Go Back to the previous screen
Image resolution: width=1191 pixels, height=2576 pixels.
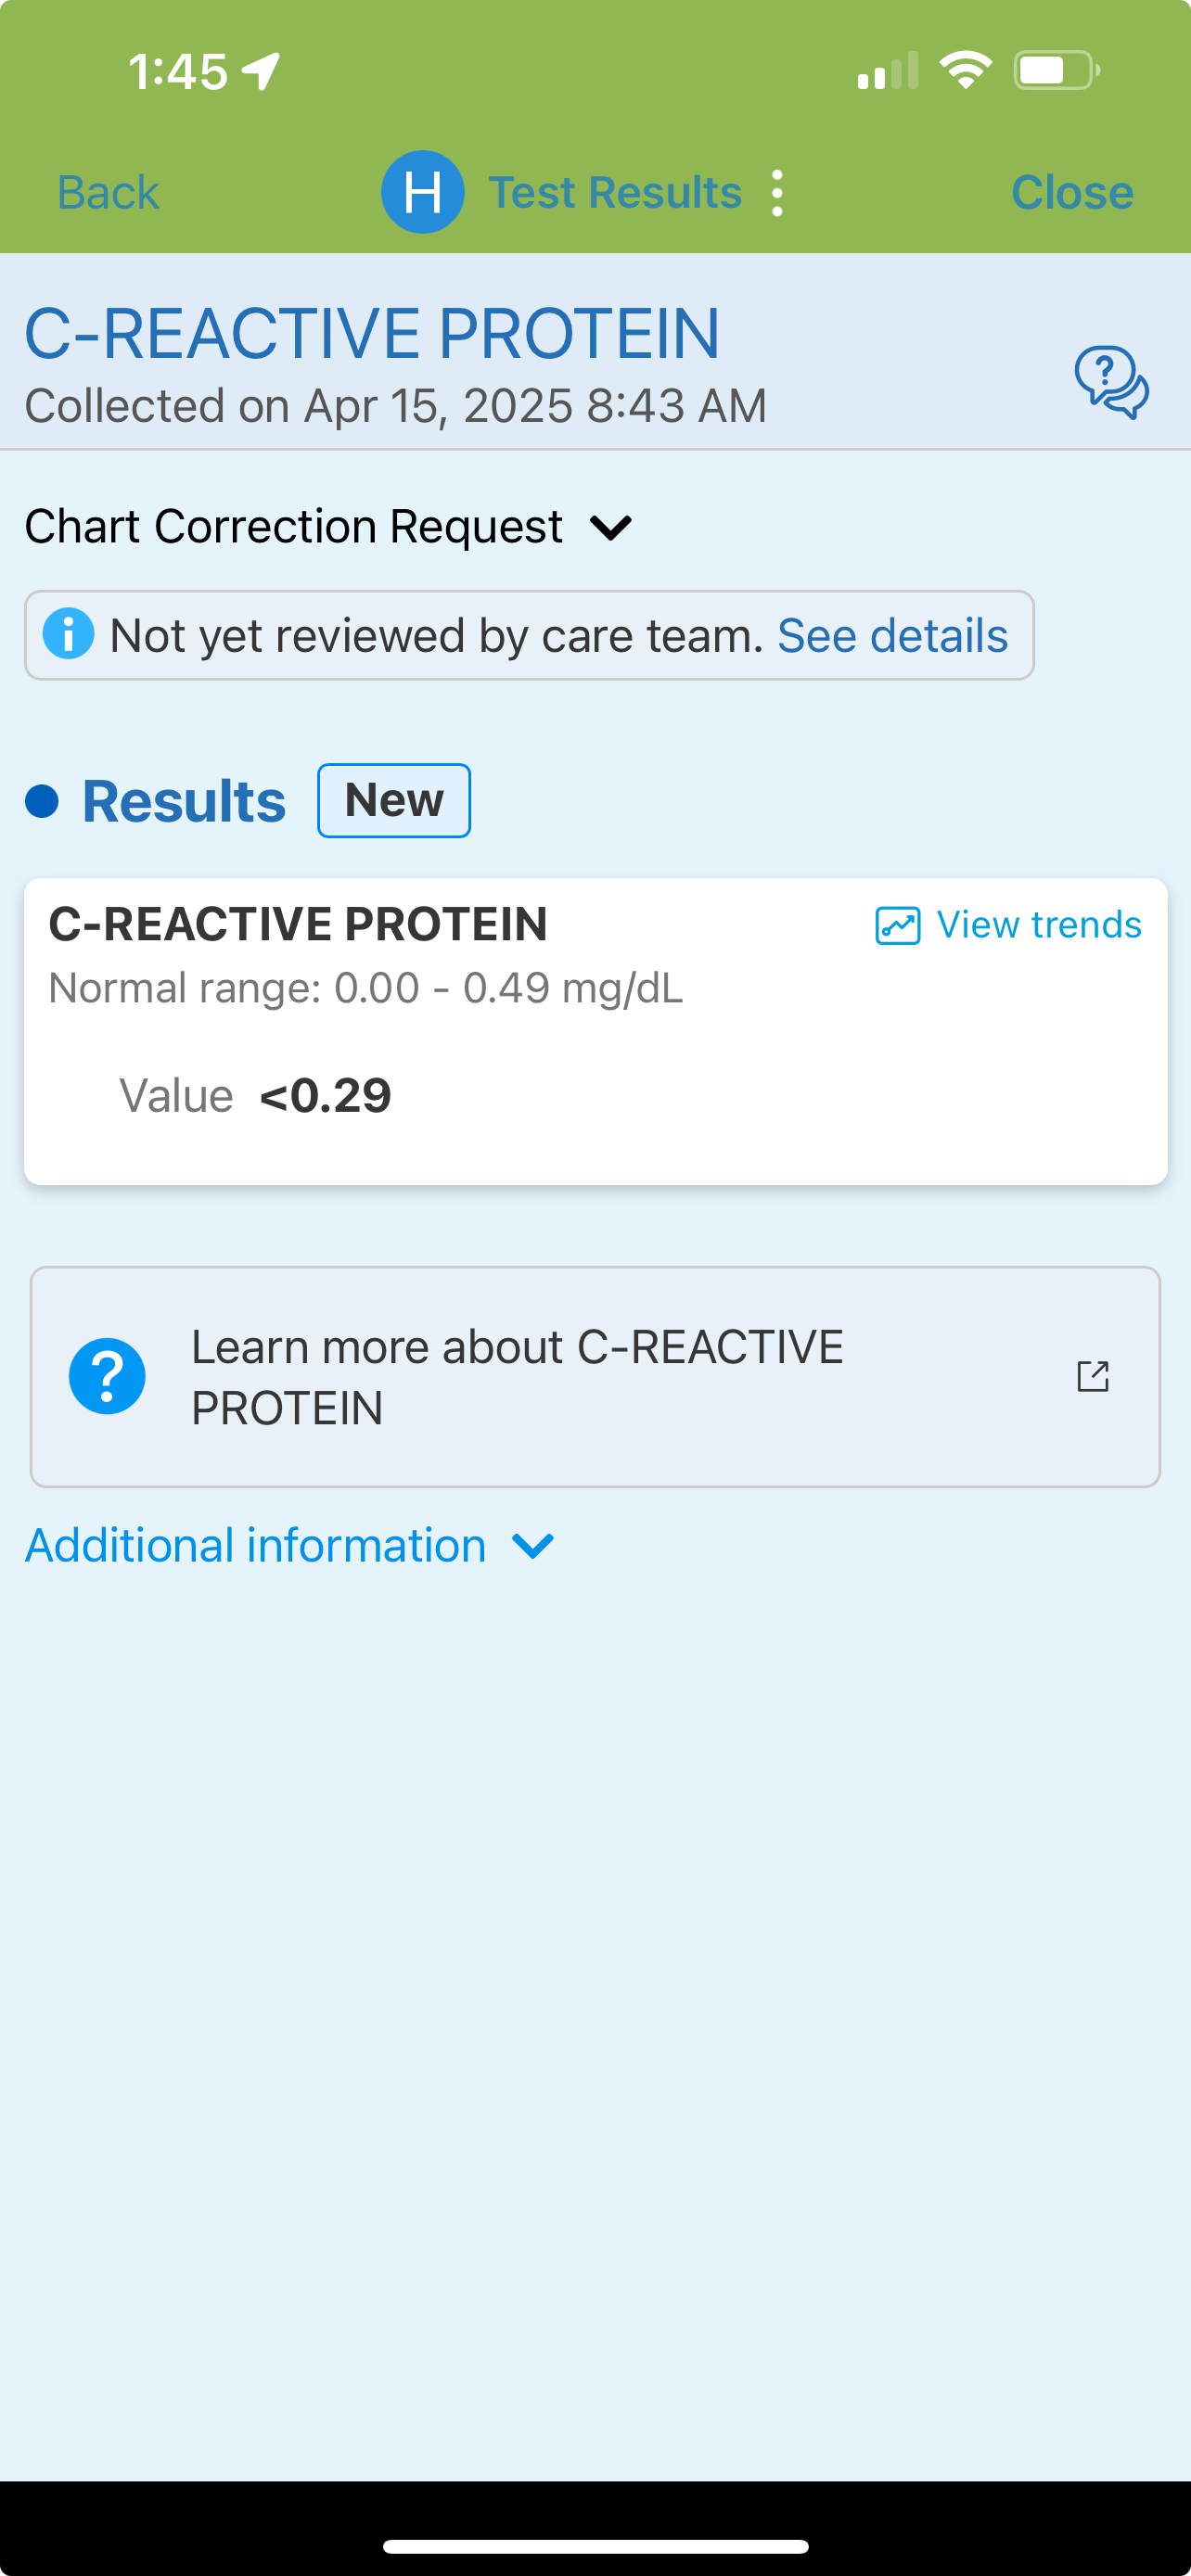coord(108,192)
